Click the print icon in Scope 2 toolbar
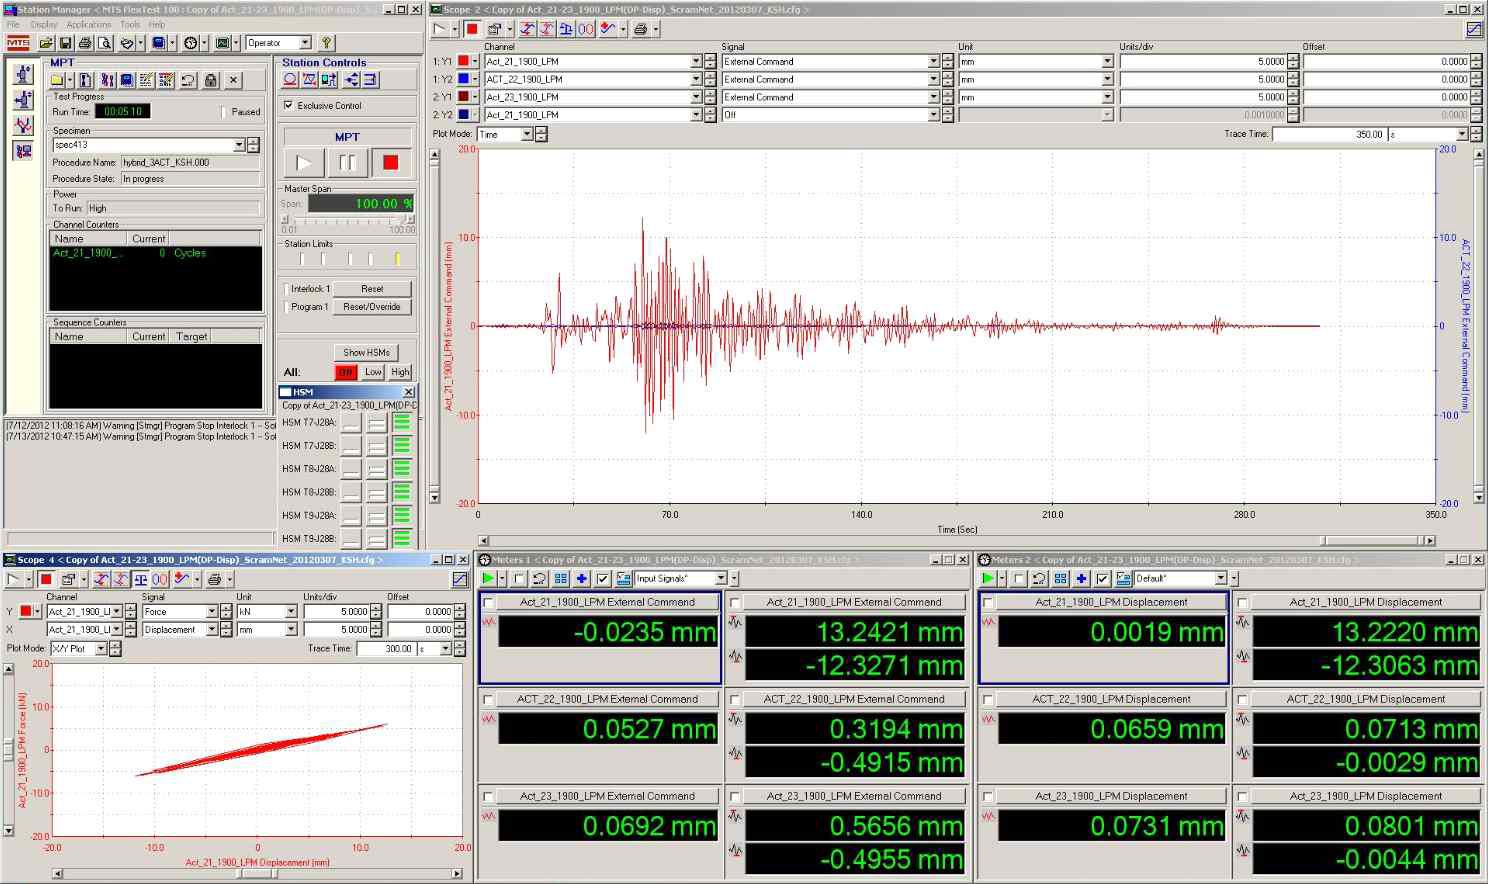The width and height of the screenshot is (1488, 884). pos(640,29)
